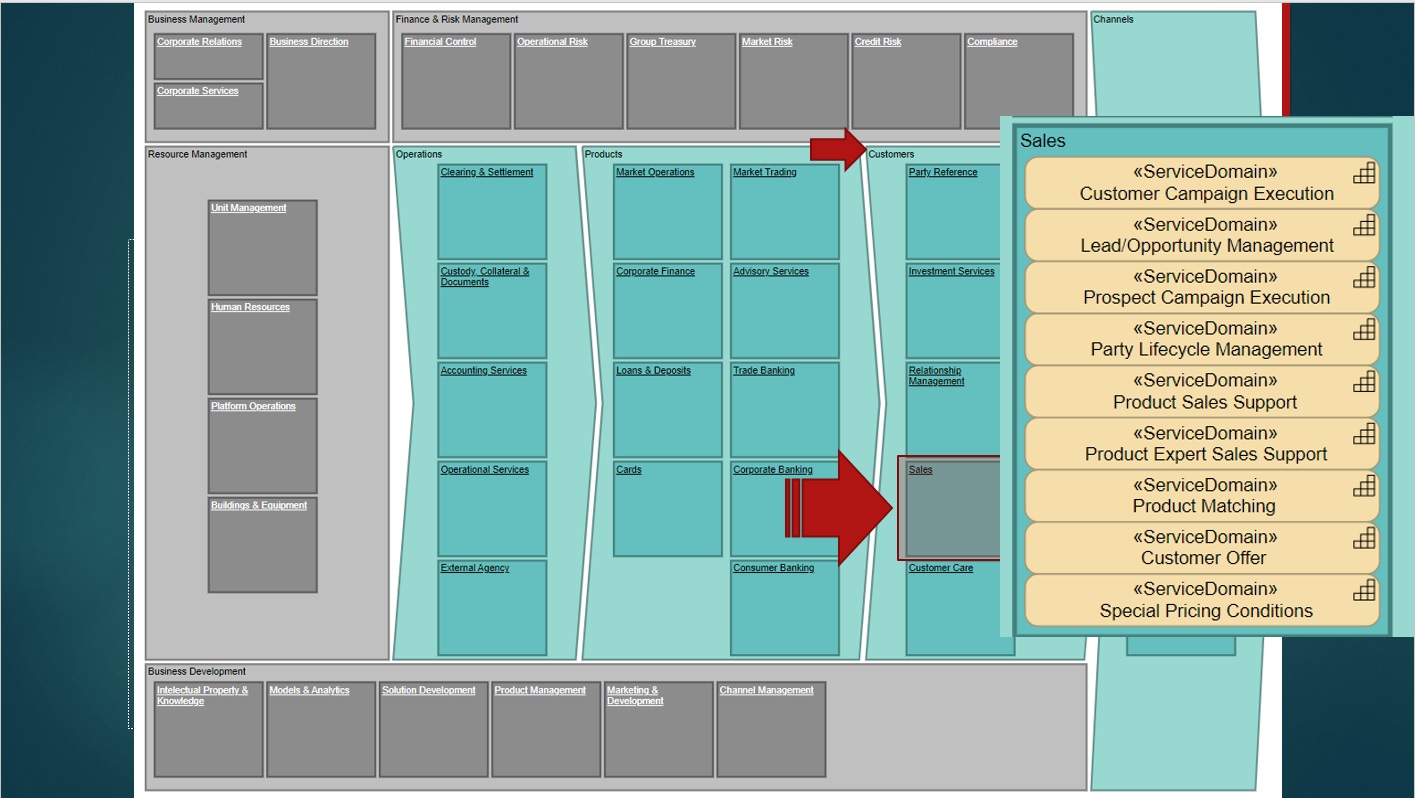Open the Accounting Services link
The width and height of the screenshot is (1415, 798).
[x=483, y=370]
